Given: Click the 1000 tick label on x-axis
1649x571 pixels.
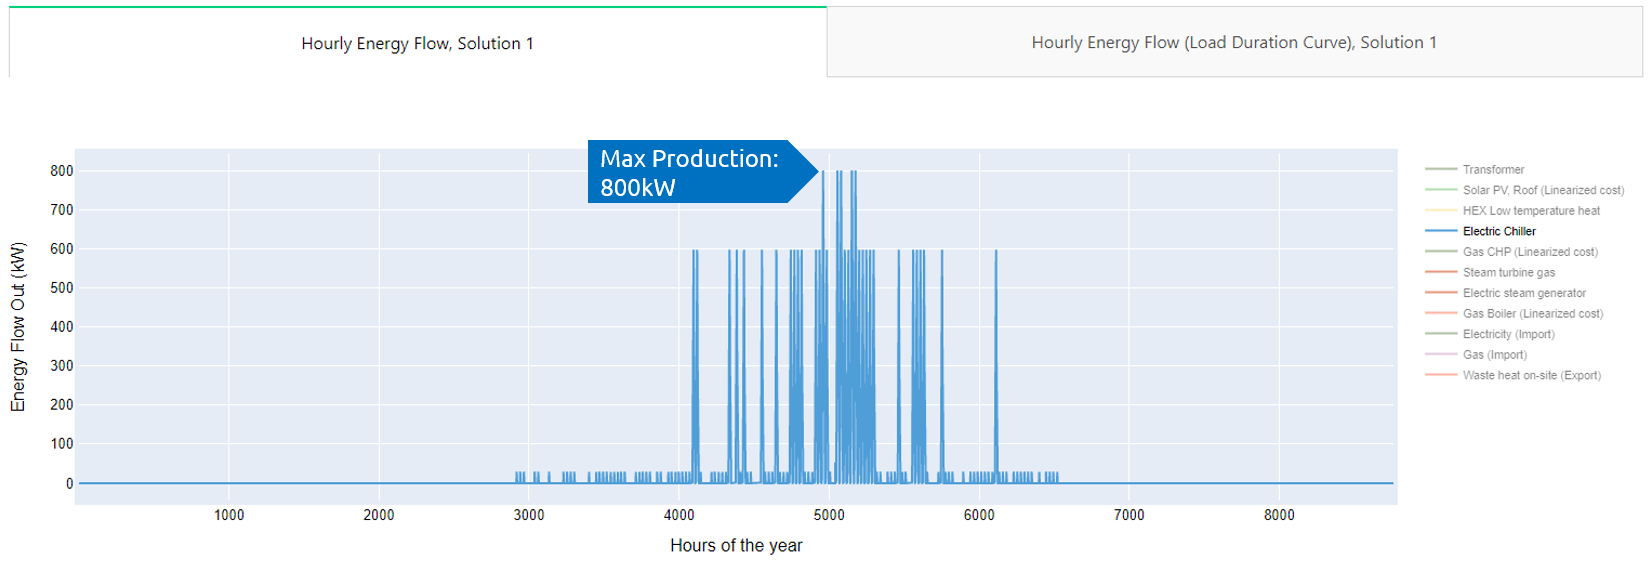Looking at the screenshot, I should pos(229,515).
